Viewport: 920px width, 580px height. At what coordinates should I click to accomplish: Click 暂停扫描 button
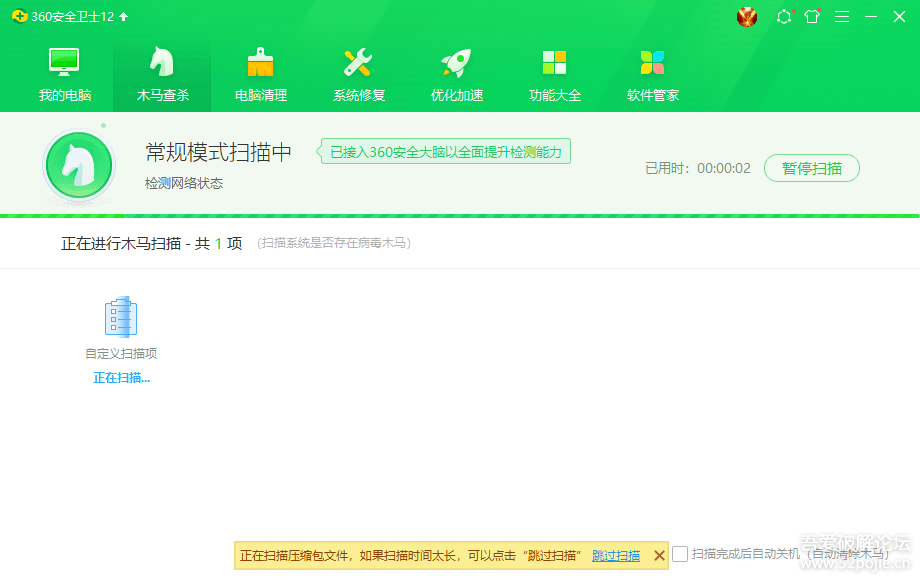811,168
